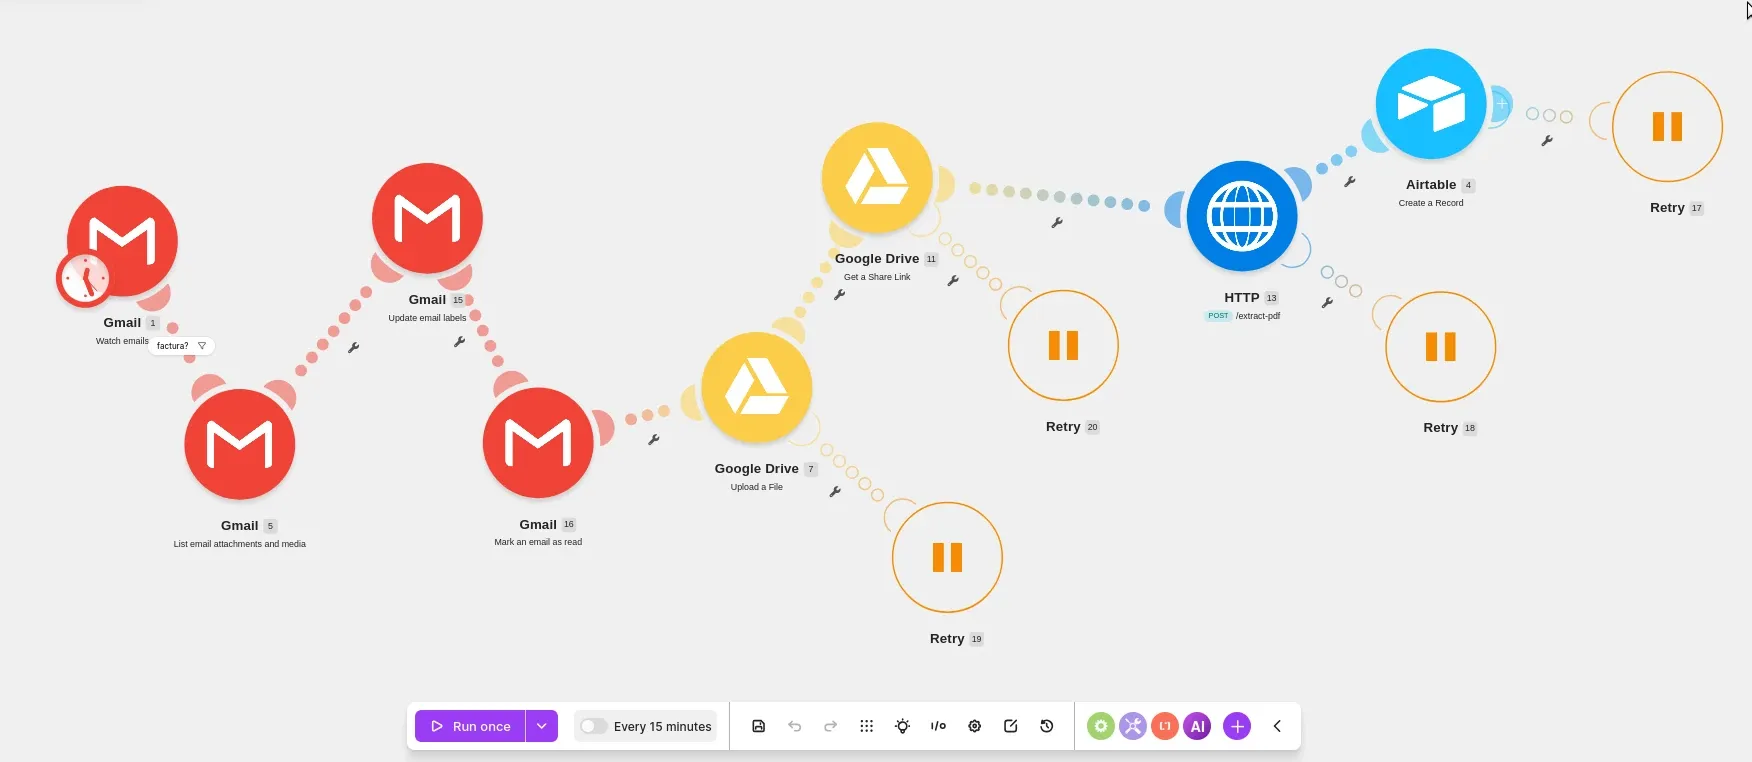Click the Mark an email as read label
The width and height of the screenshot is (1752, 762).
point(538,542)
